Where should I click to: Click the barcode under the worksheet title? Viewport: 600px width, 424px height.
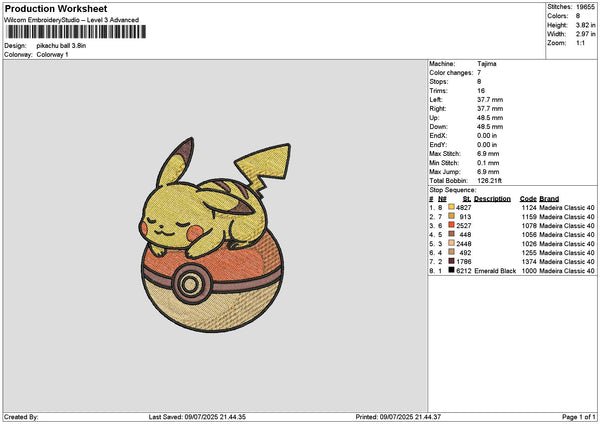click(x=76, y=32)
